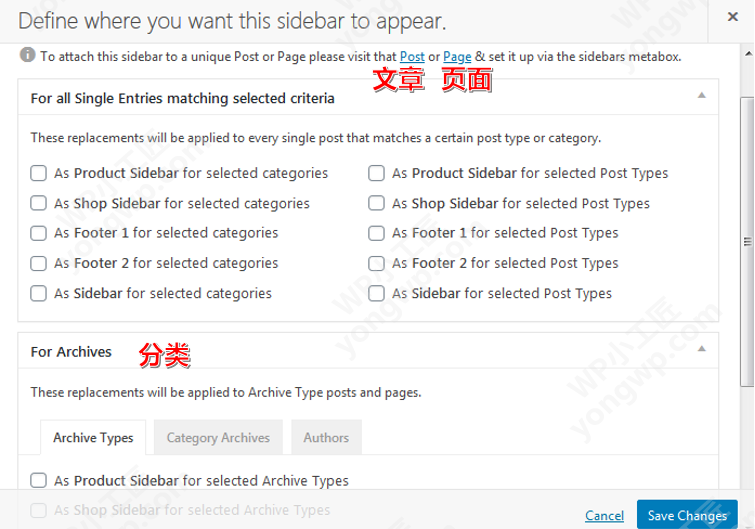Tick Shop Sidebar for selected Post Types

coord(377,203)
